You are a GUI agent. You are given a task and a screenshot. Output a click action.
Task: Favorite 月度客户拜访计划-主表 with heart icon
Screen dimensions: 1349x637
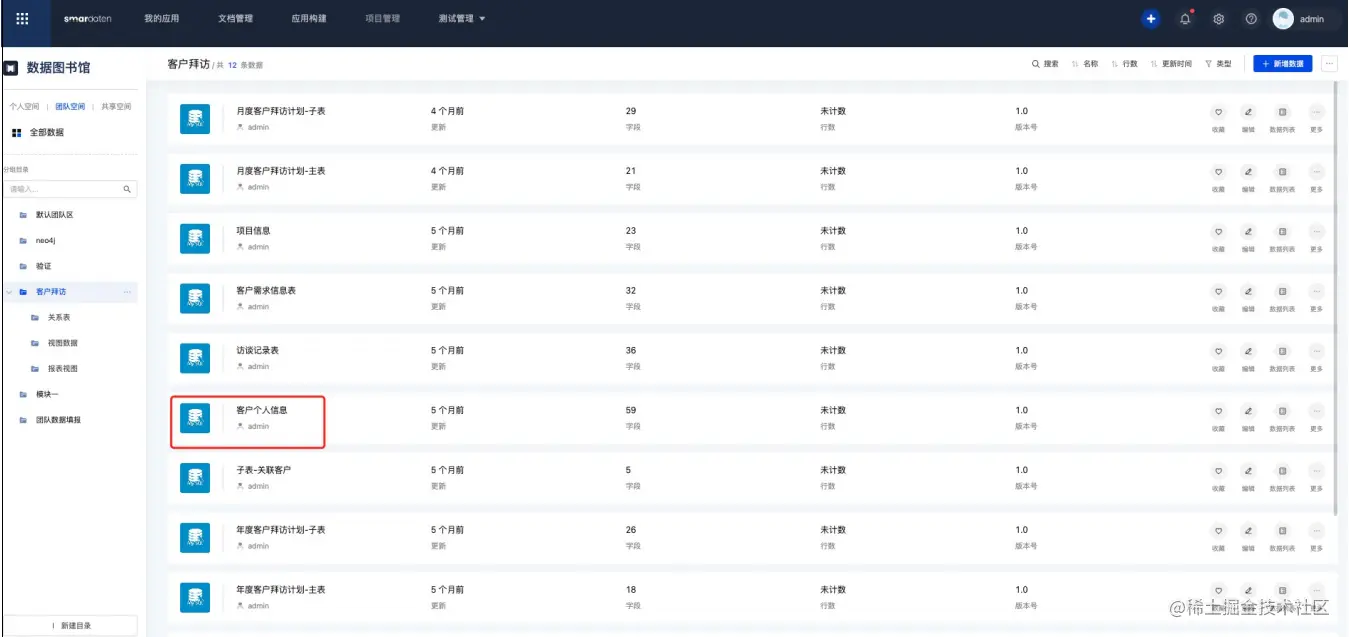[x=1218, y=172]
